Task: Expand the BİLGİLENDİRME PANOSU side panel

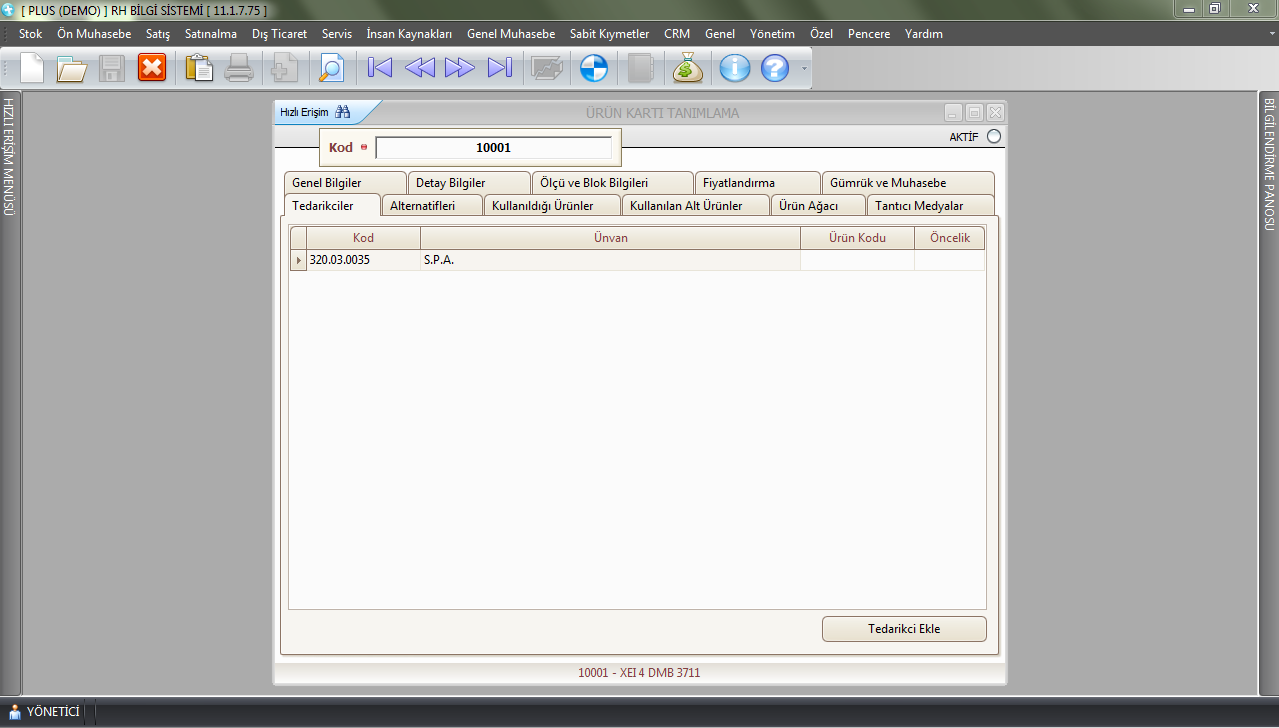Action: tap(1269, 164)
